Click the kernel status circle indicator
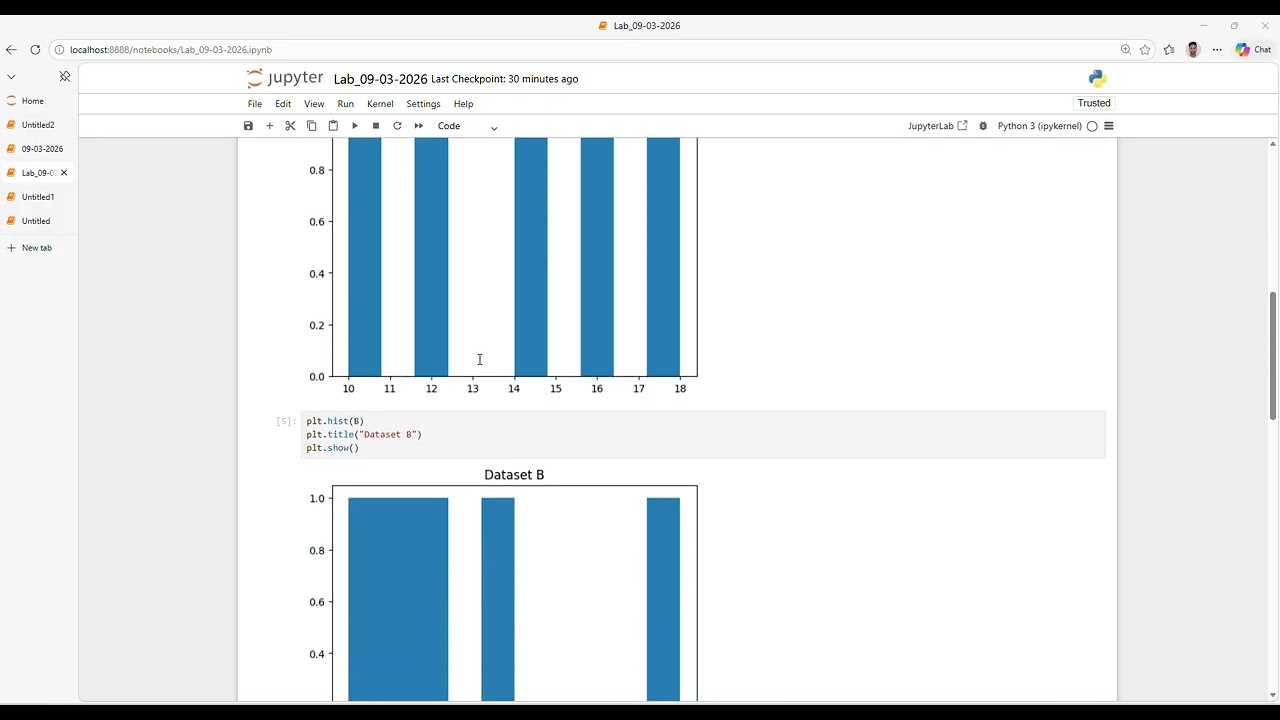 1092,126
